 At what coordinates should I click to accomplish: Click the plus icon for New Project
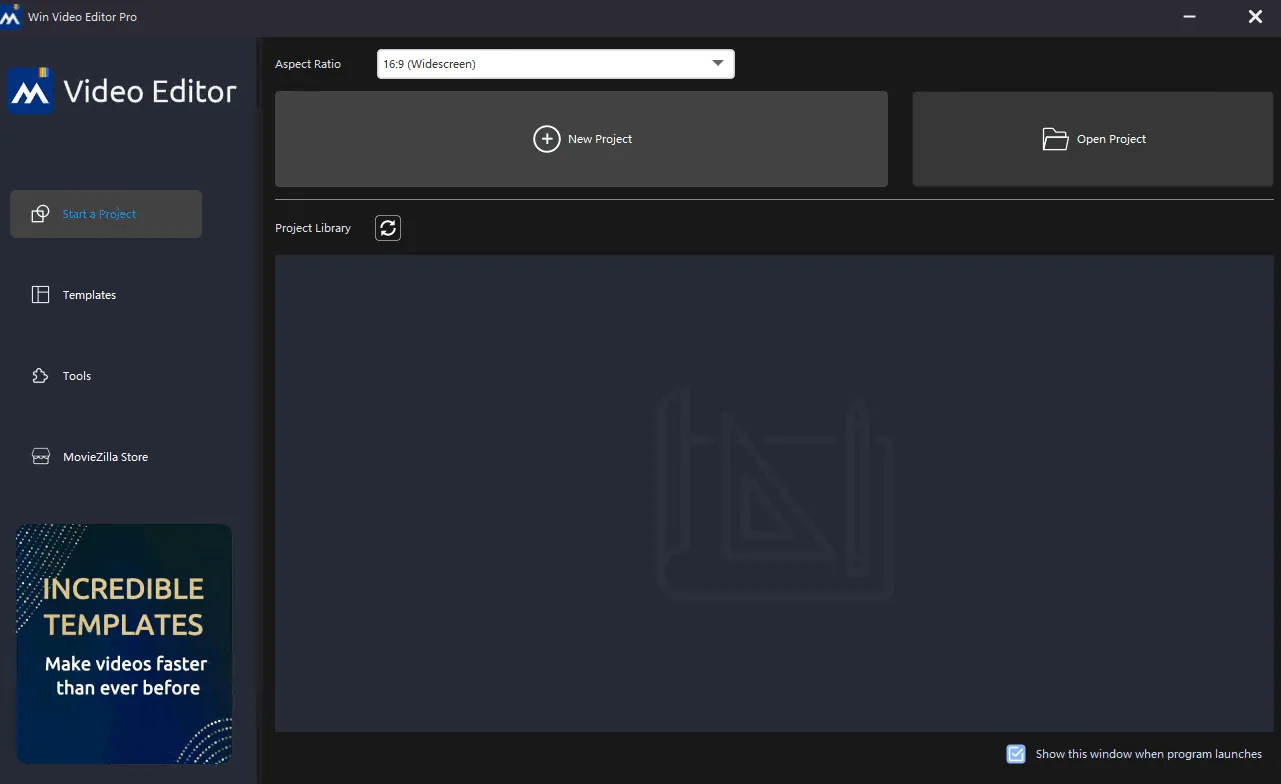click(546, 139)
